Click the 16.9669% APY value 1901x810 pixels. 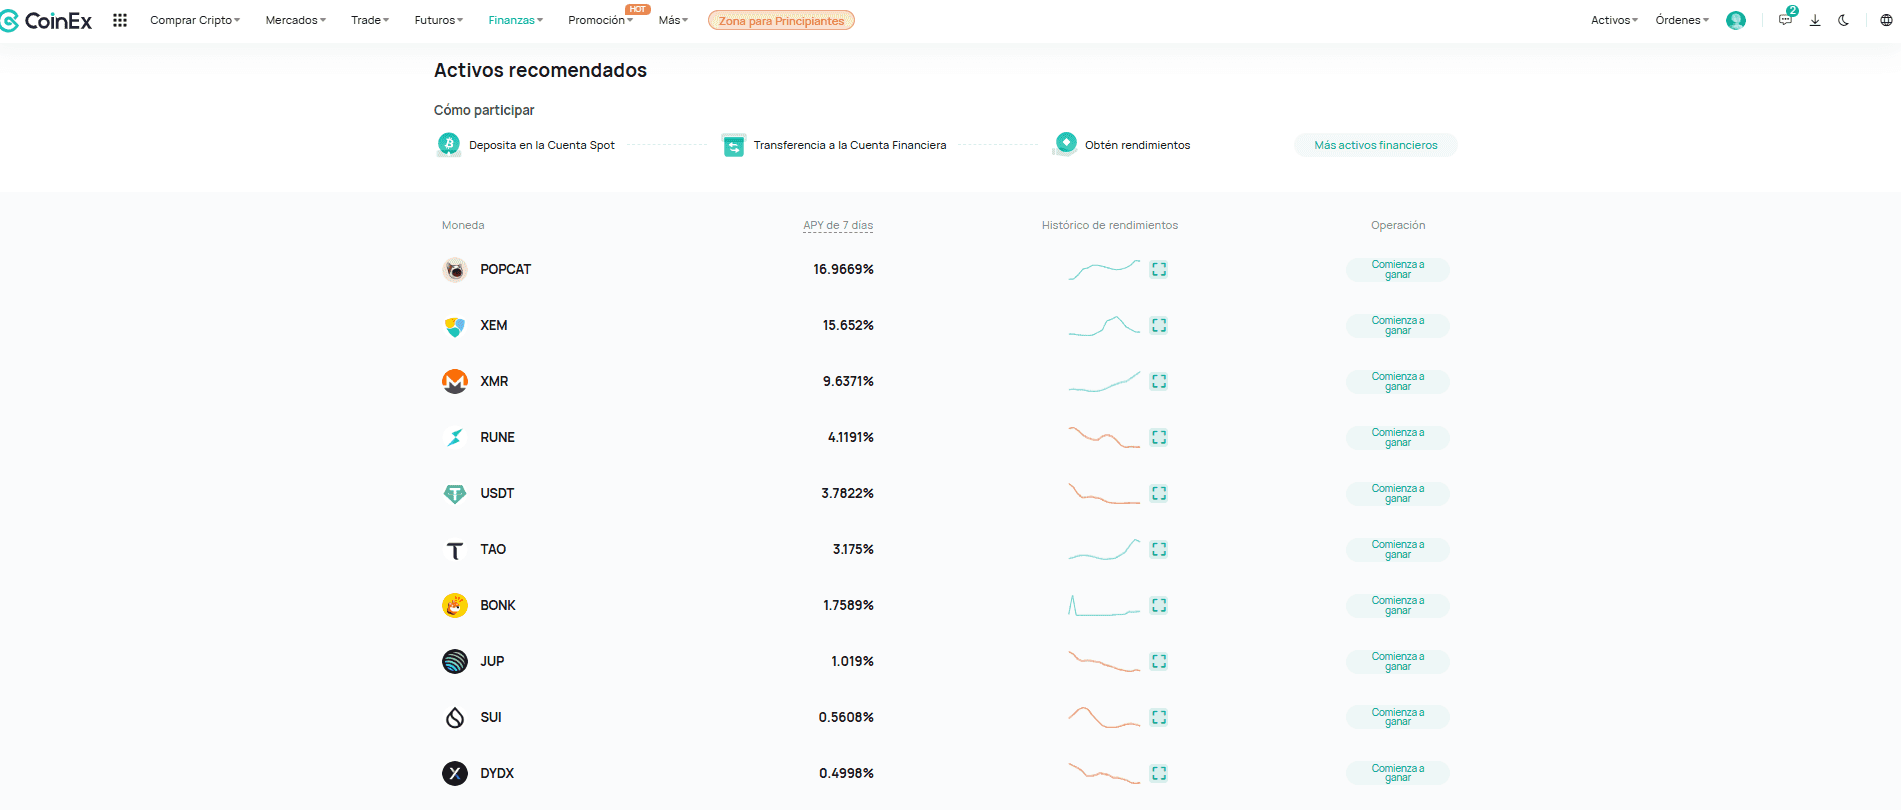coord(843,269)
